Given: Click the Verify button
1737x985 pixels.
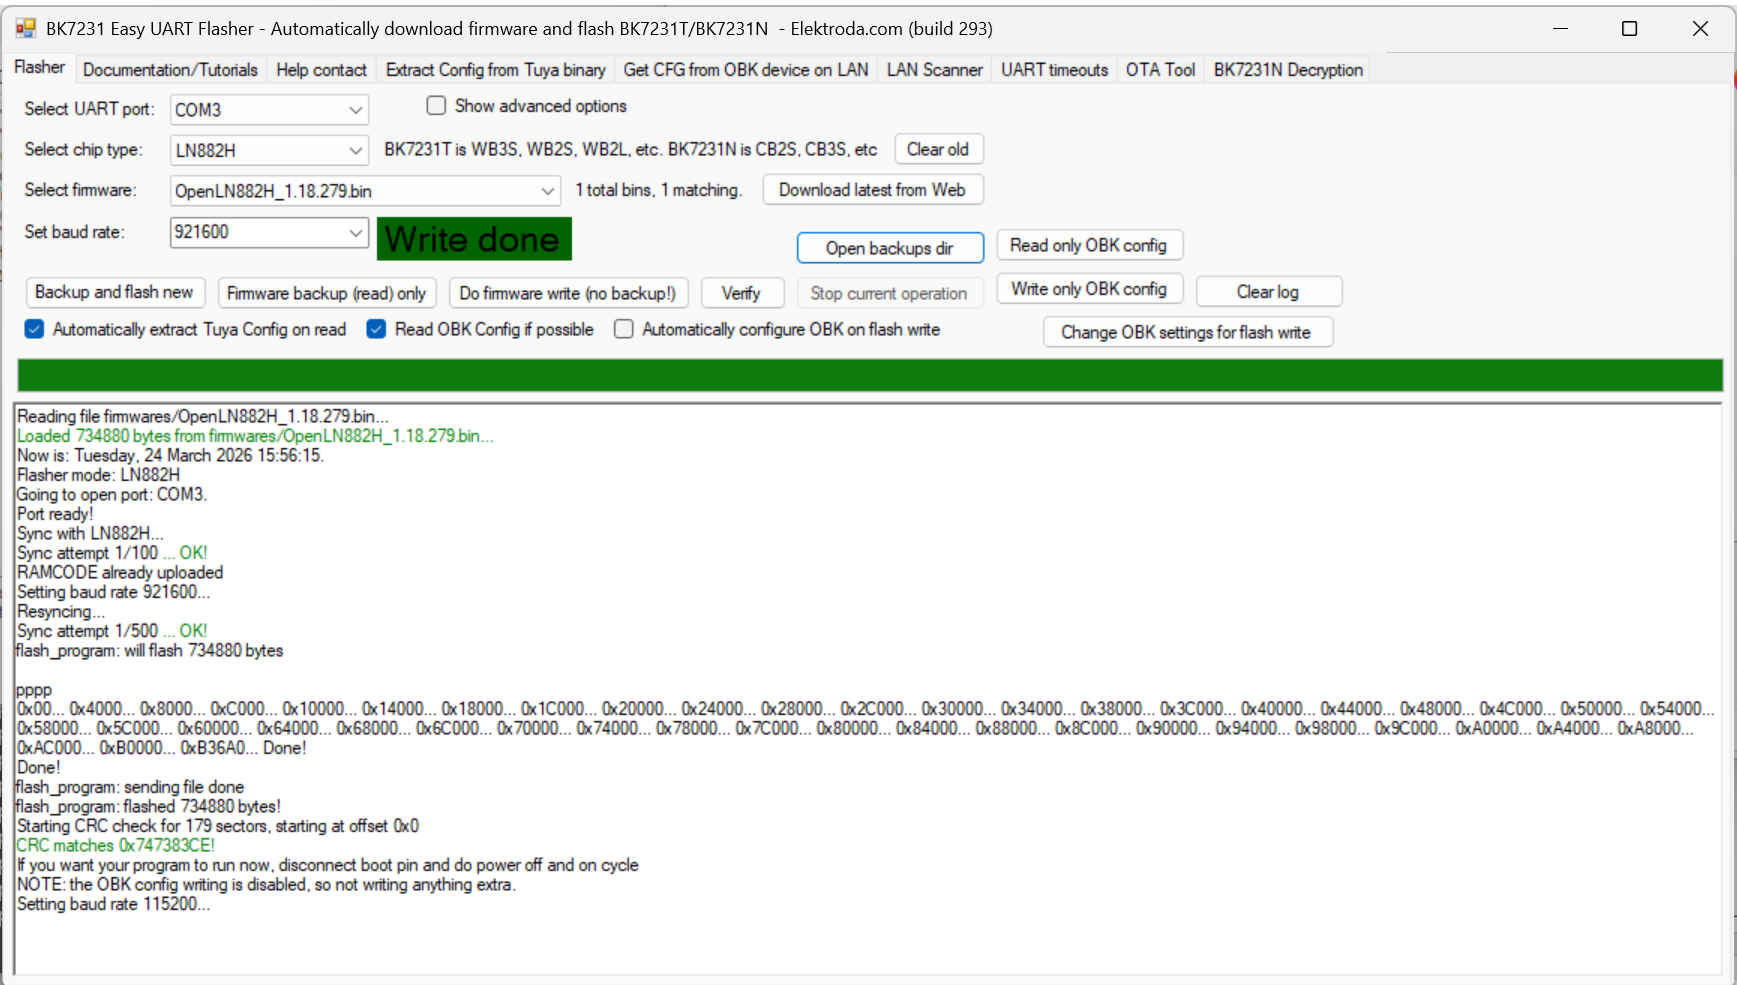Looking at the screenshot, I should point(742,293).
